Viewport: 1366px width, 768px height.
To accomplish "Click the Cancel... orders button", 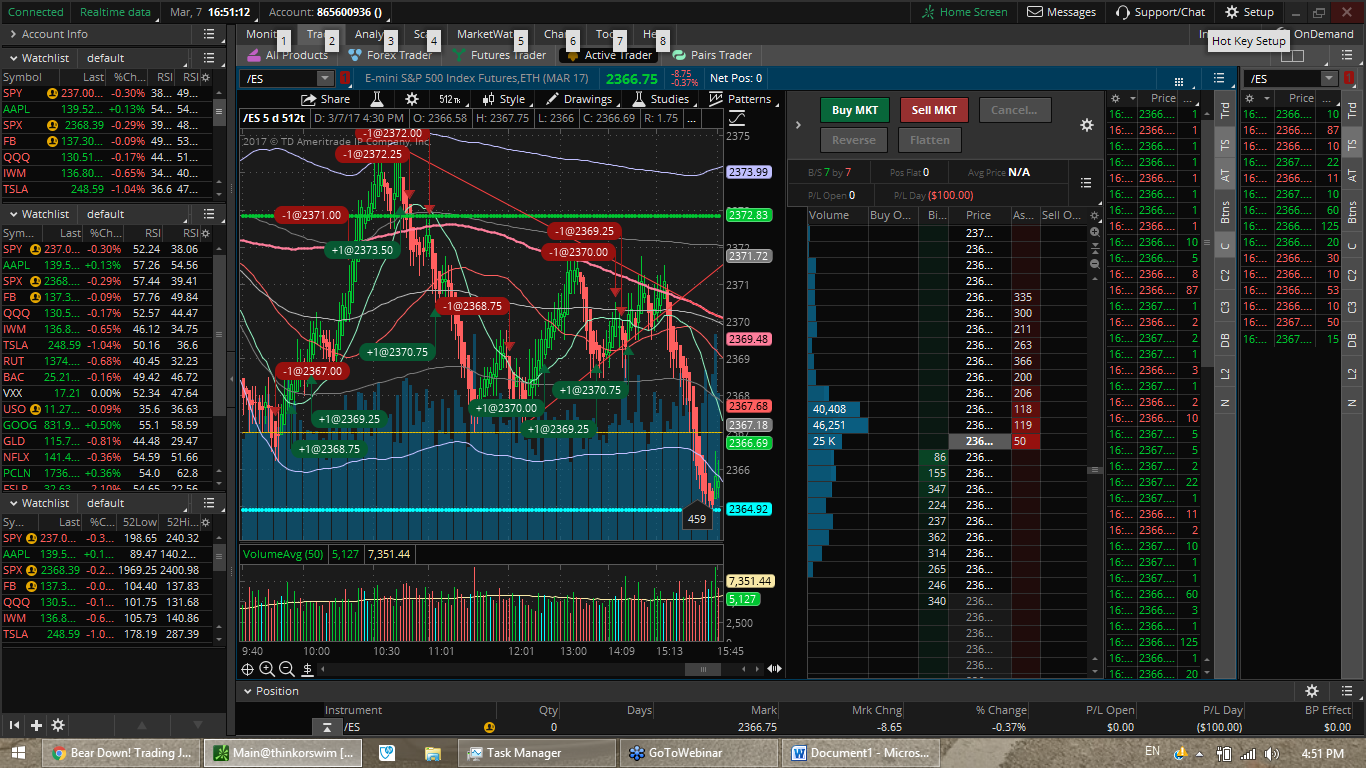I will [x=1015, y=110].
